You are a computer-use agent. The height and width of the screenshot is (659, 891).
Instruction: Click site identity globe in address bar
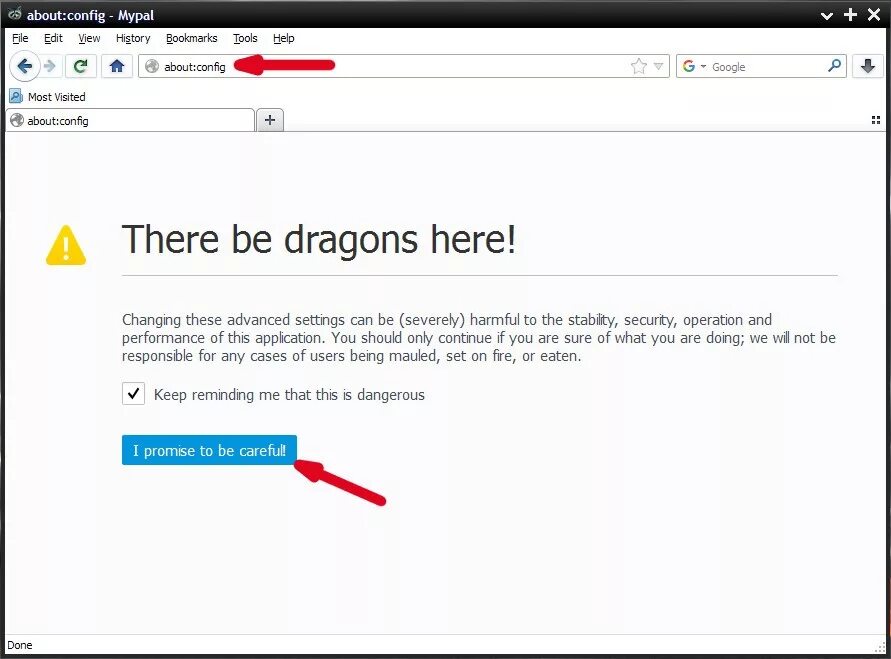152,66
